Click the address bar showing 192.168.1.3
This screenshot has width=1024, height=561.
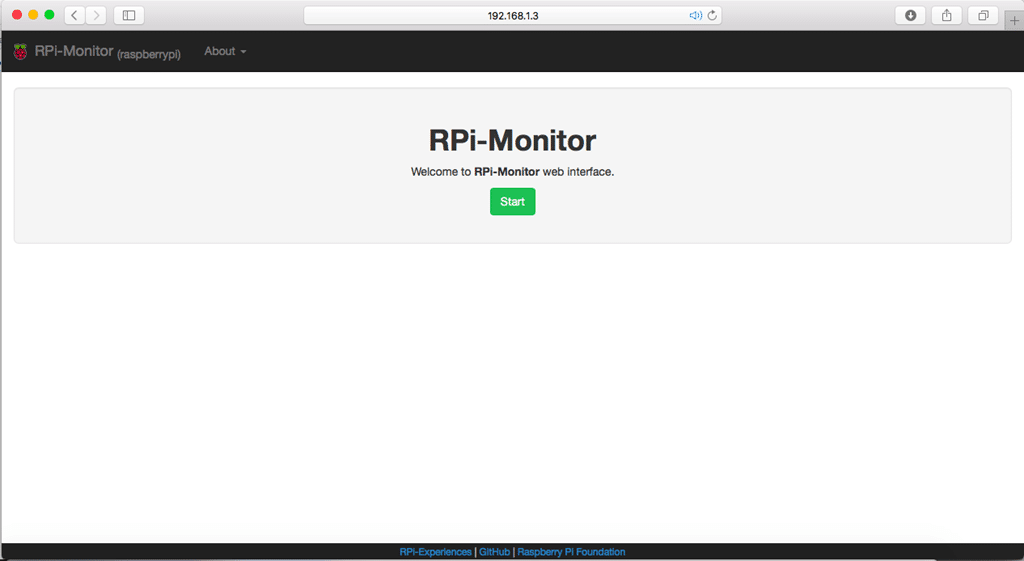(x=513, y=16)
